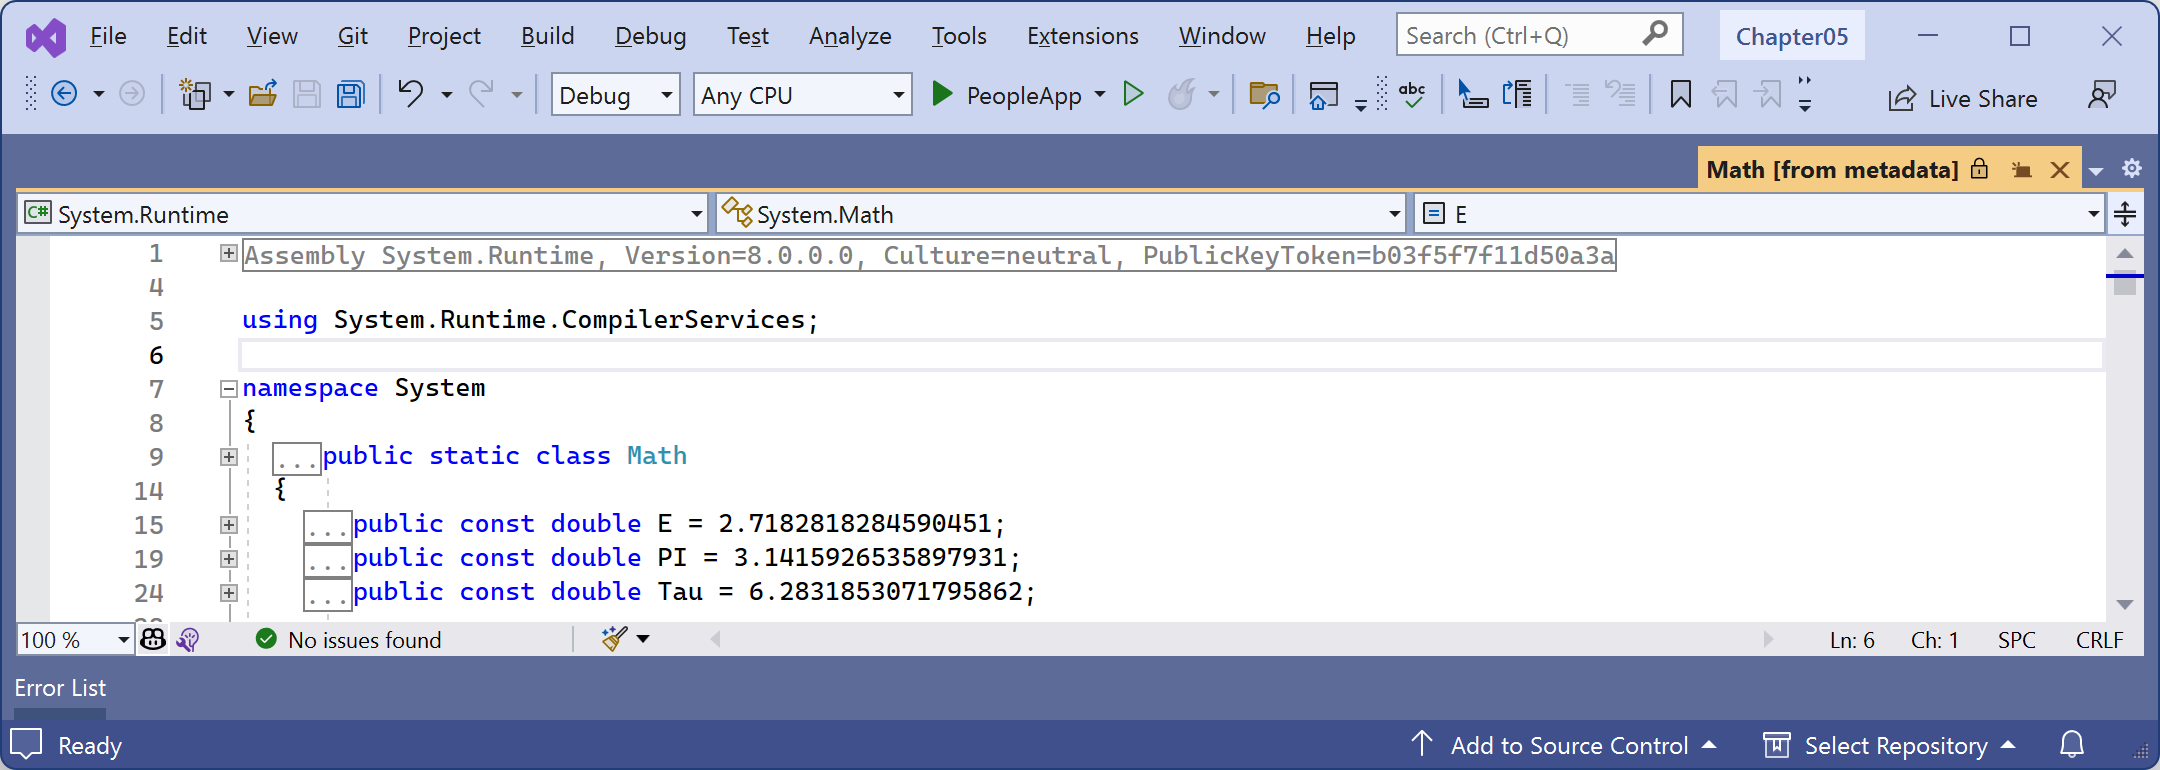Click the split editor window icon
2160x770 pixels.
pos(2125,214)
